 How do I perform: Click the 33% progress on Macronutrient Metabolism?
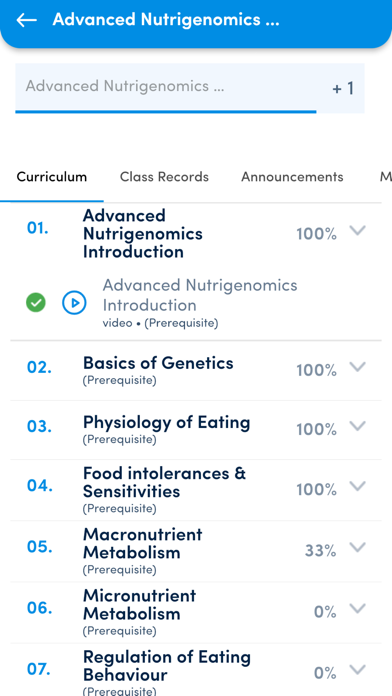pyautogui.click(x=321, y=551)
